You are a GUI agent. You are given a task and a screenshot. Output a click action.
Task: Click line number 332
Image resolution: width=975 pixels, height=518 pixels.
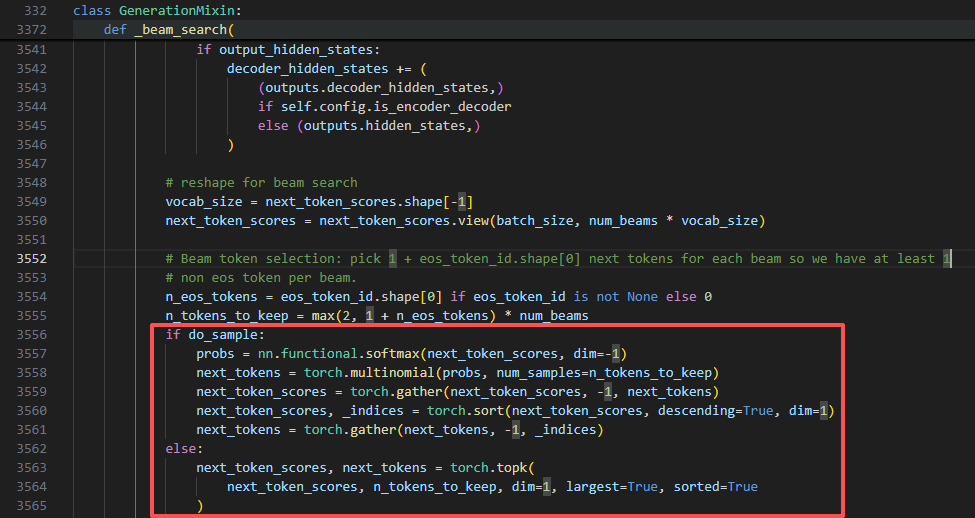click(x=35, y=11)
